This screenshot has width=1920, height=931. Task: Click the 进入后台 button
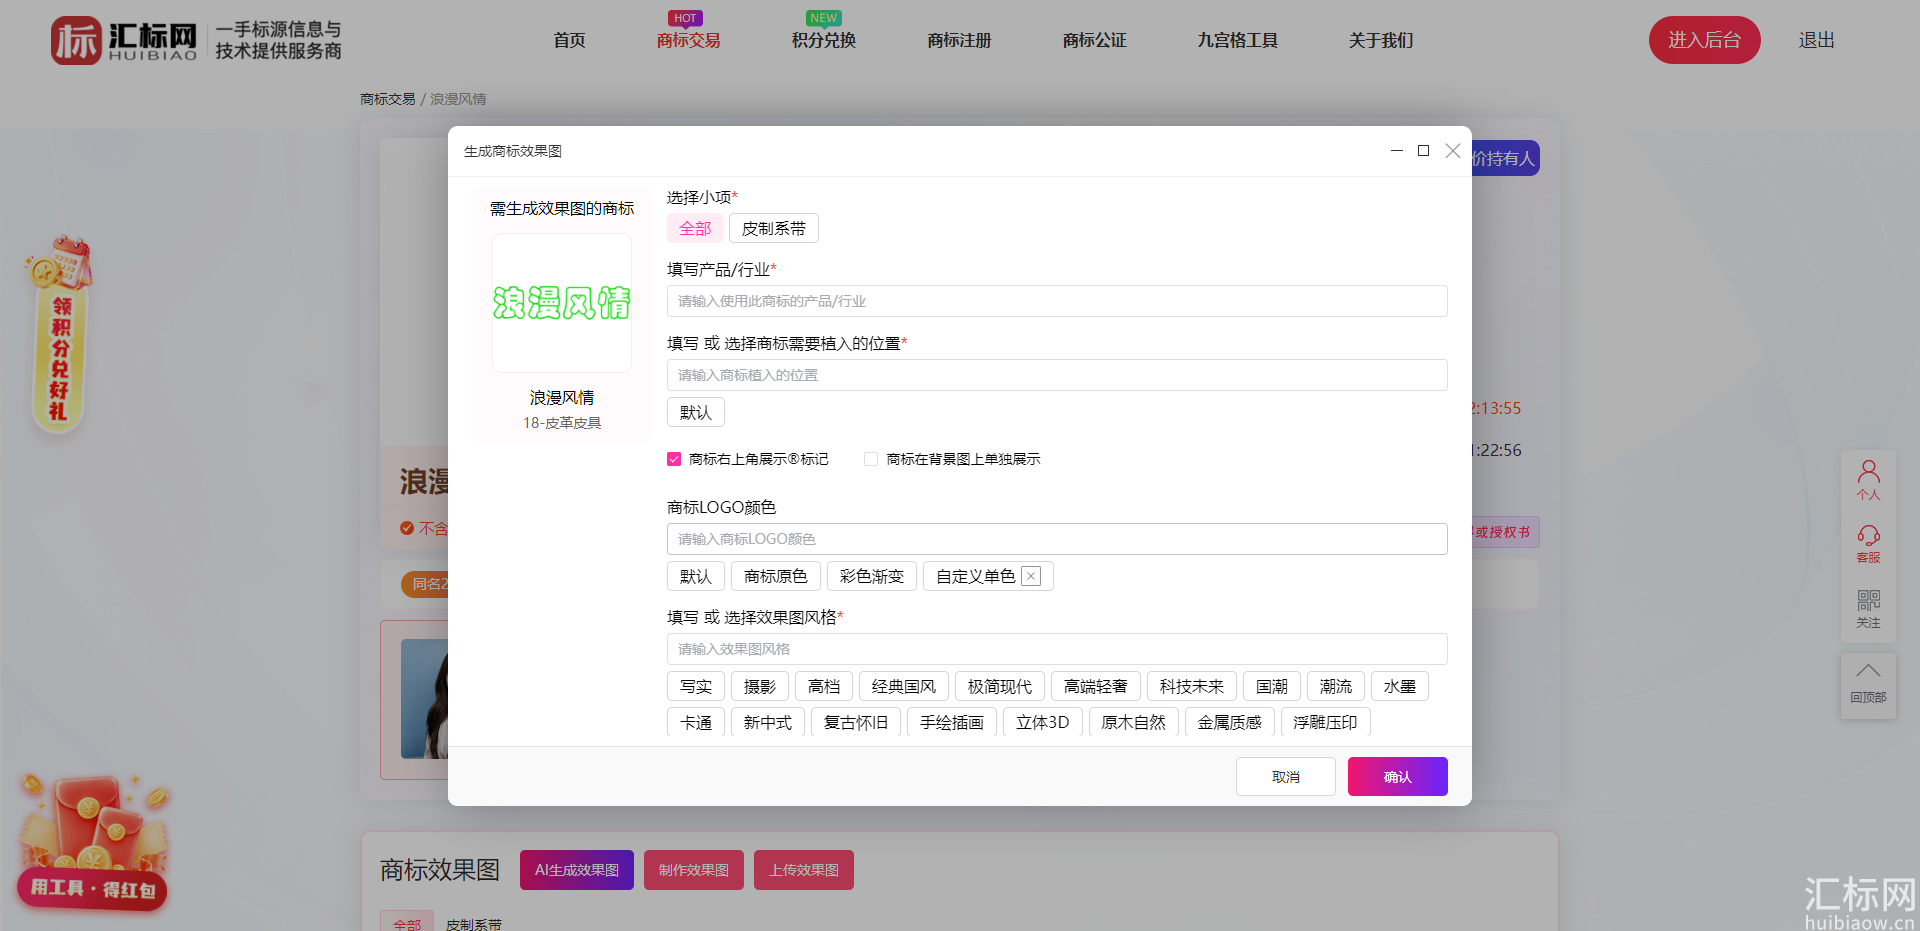pyautogui.click(x=1704, y=40)
